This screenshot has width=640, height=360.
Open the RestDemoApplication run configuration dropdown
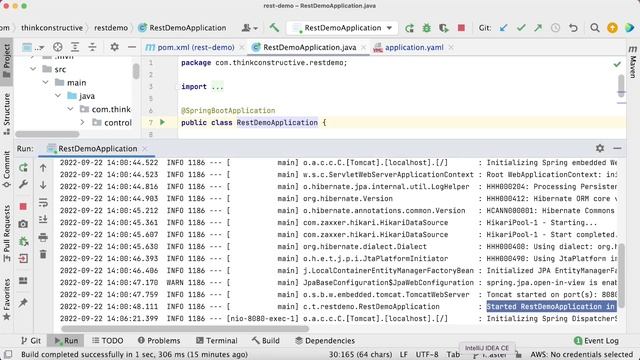coord(342,28)
